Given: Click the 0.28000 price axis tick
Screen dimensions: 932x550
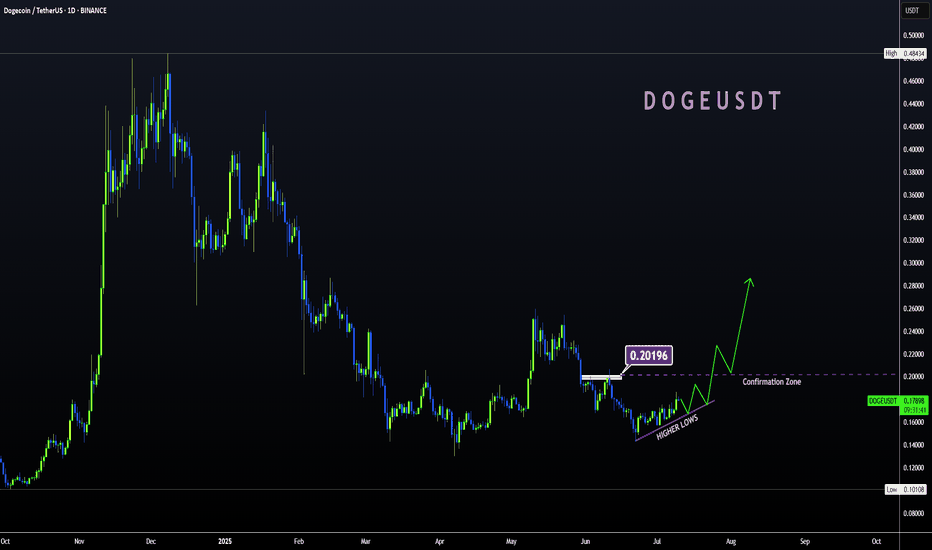Looking at the screenshot, I should (914, 285).
